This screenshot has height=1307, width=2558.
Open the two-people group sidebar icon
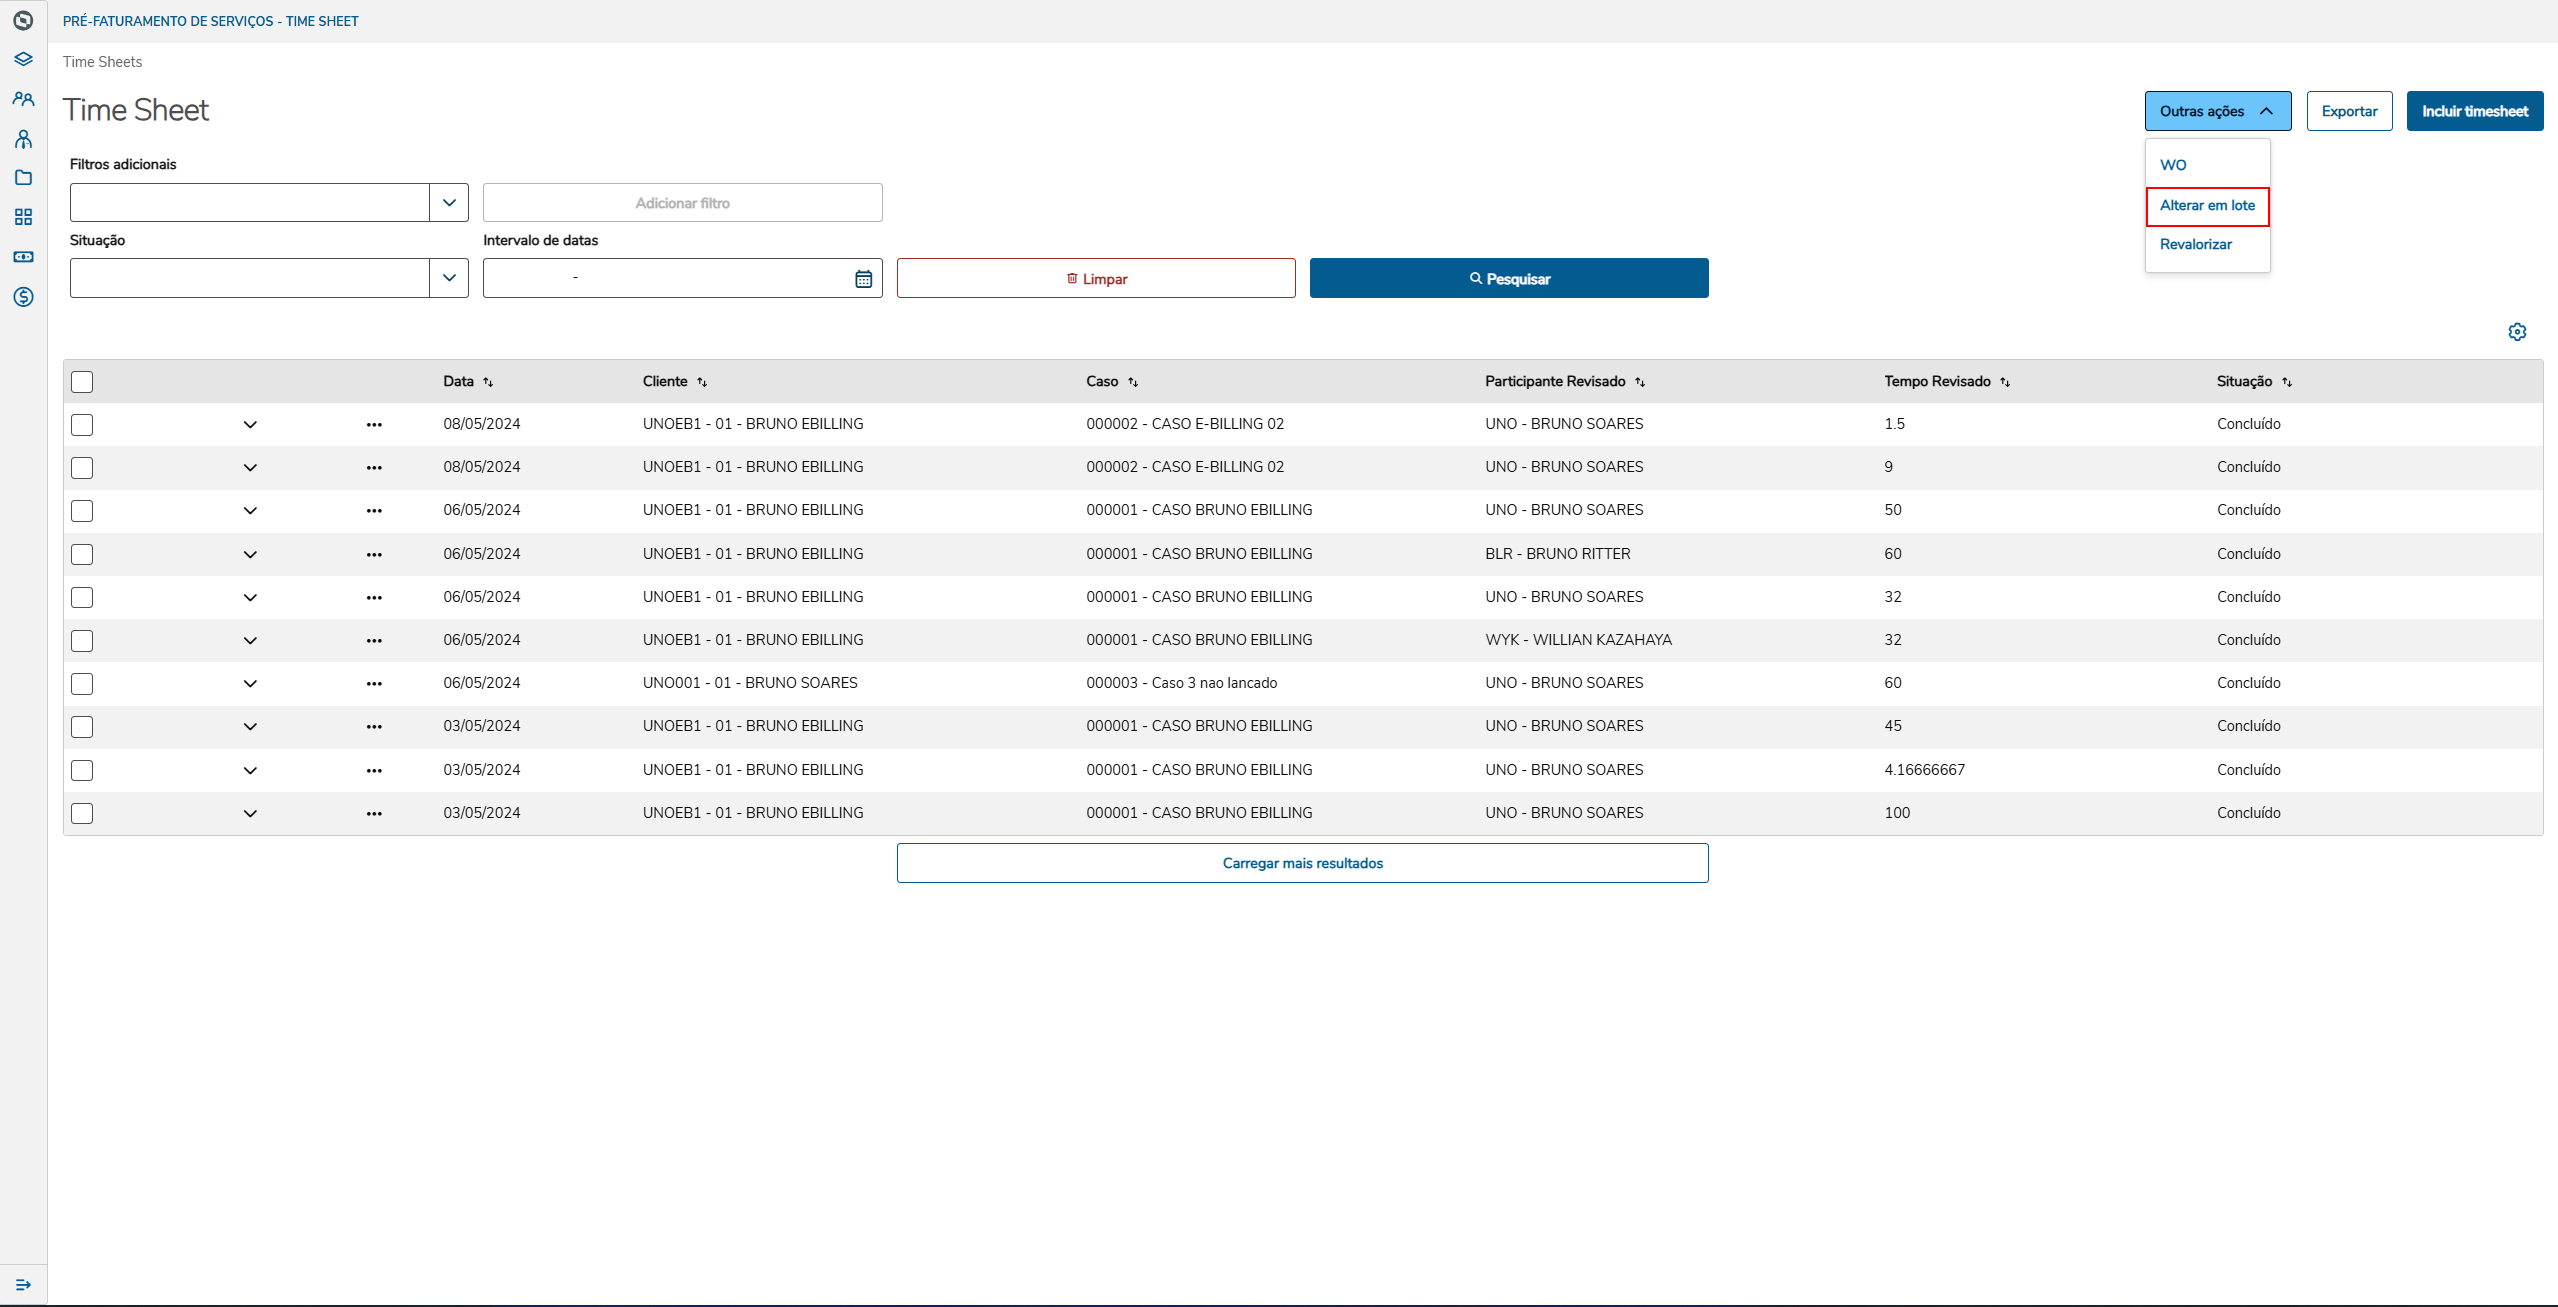pos(23,99)
